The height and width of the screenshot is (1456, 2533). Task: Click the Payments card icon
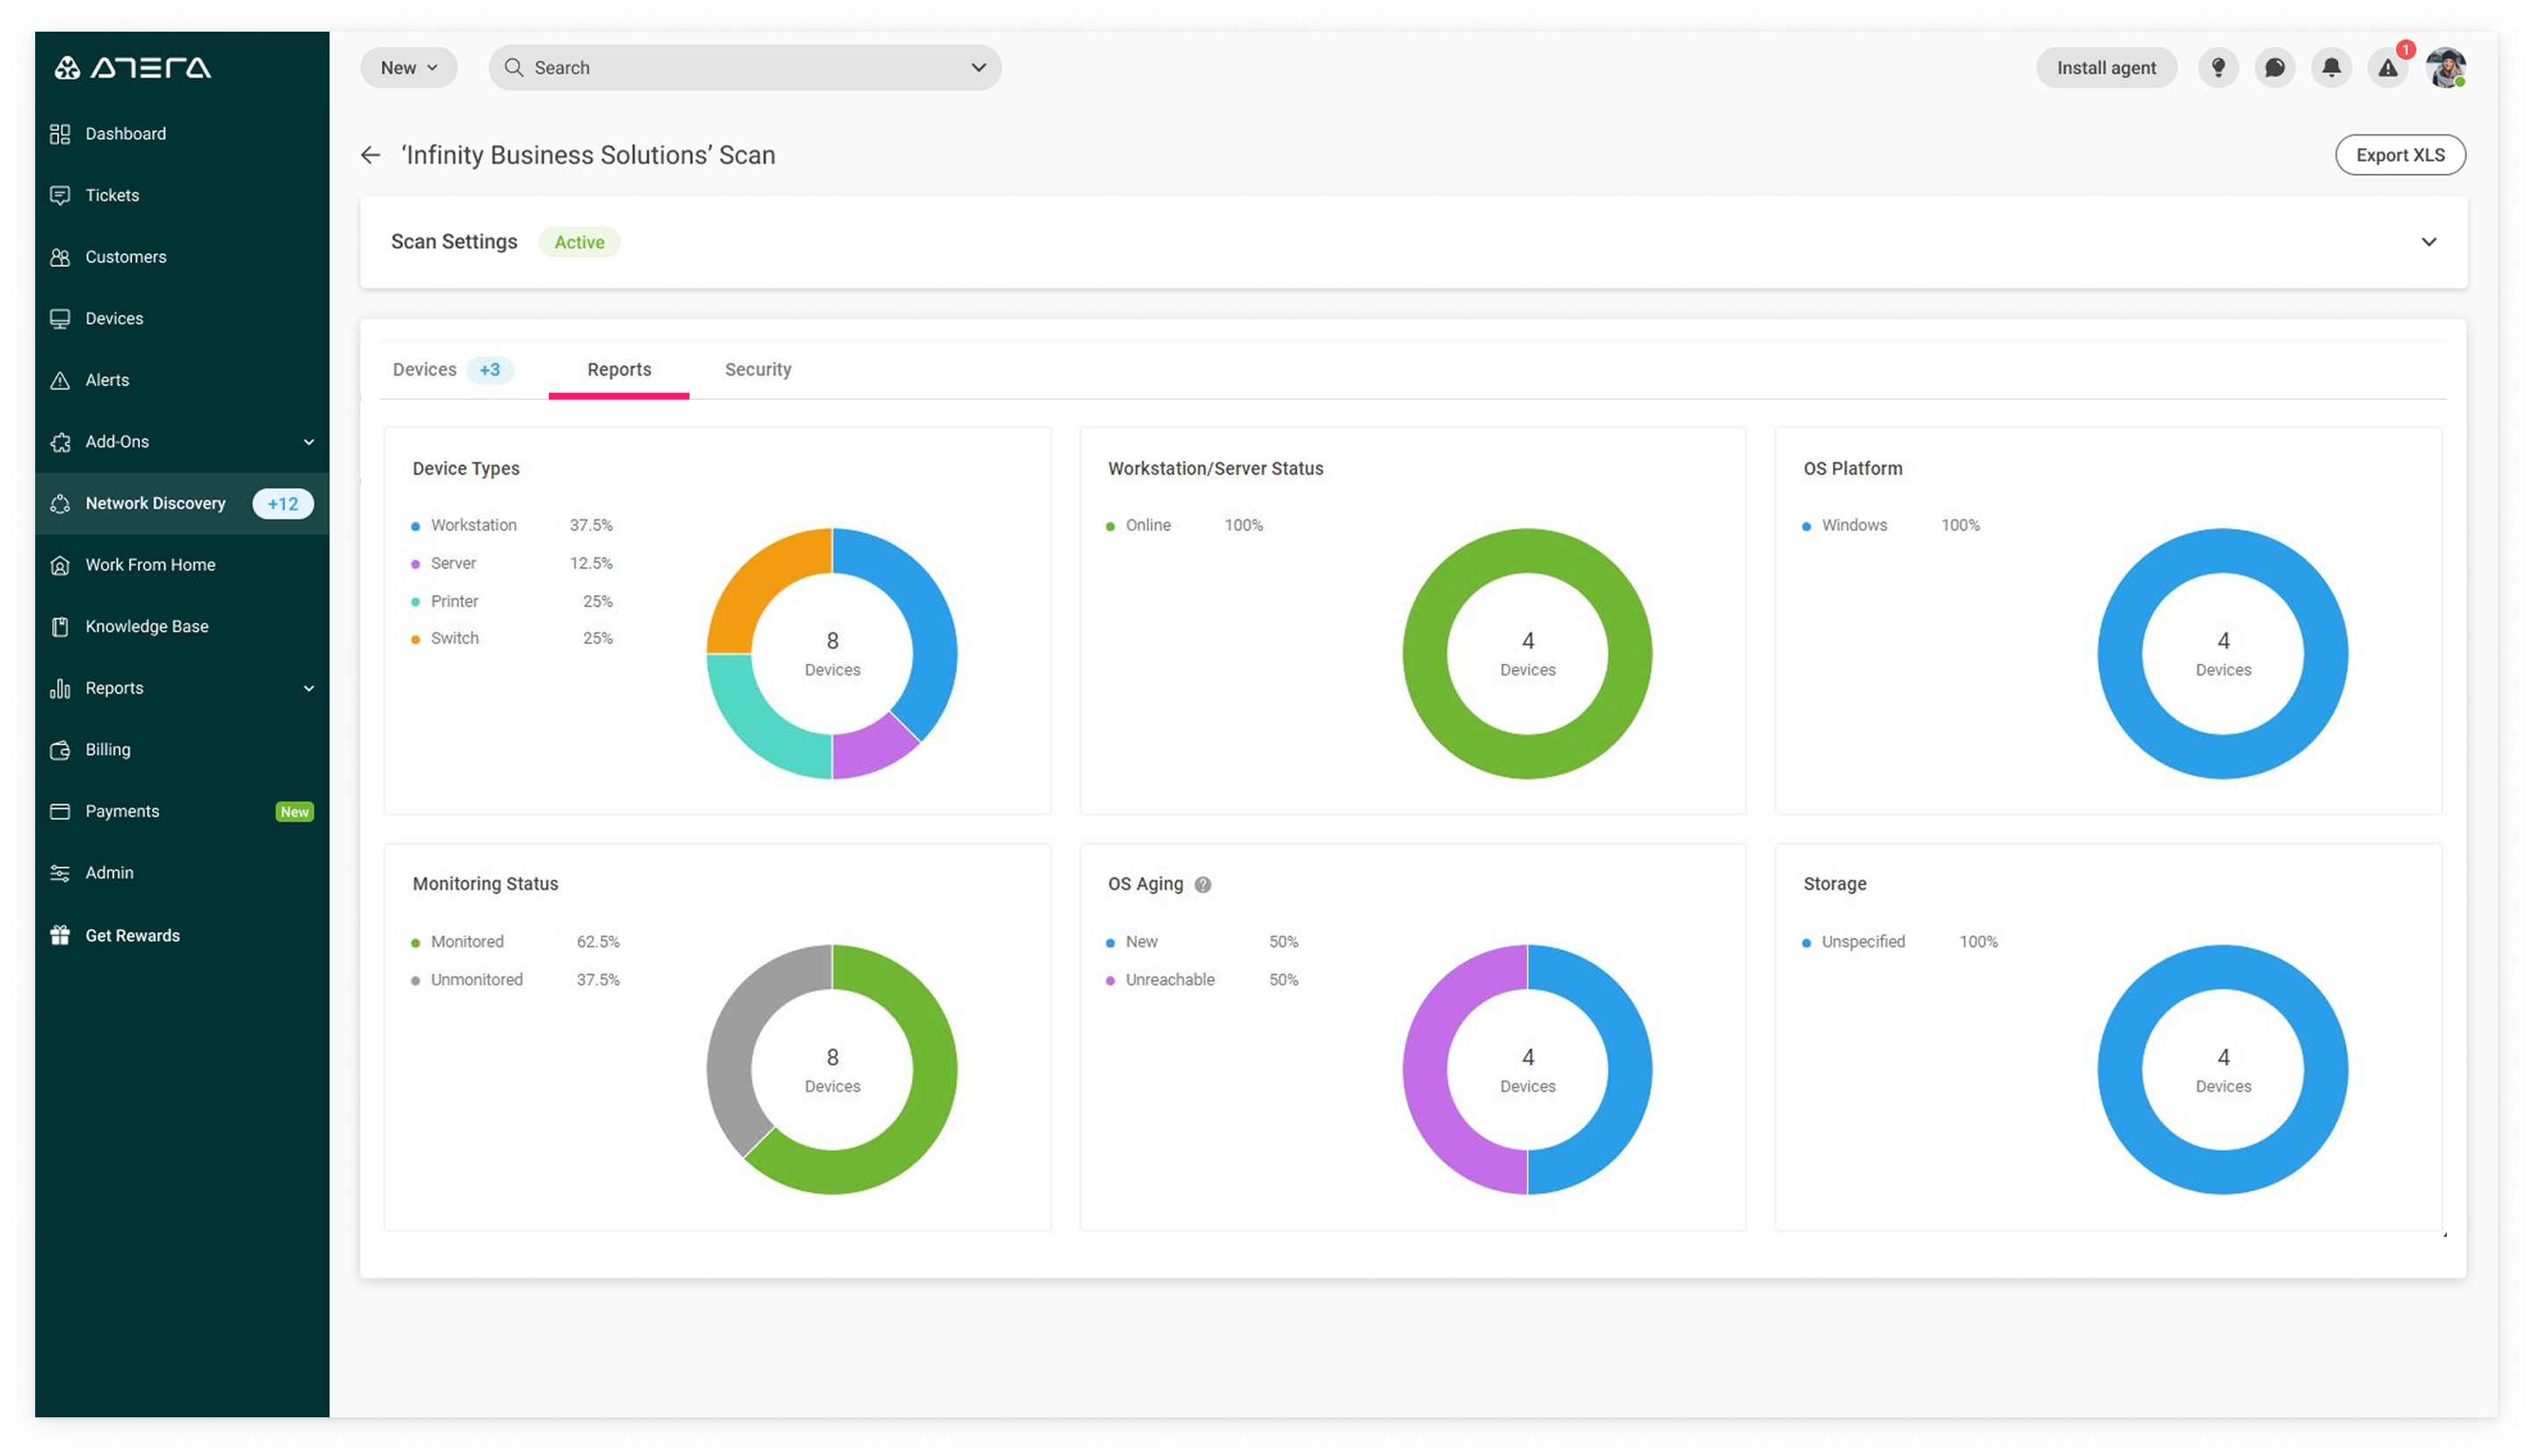click(x=60, y=812)
